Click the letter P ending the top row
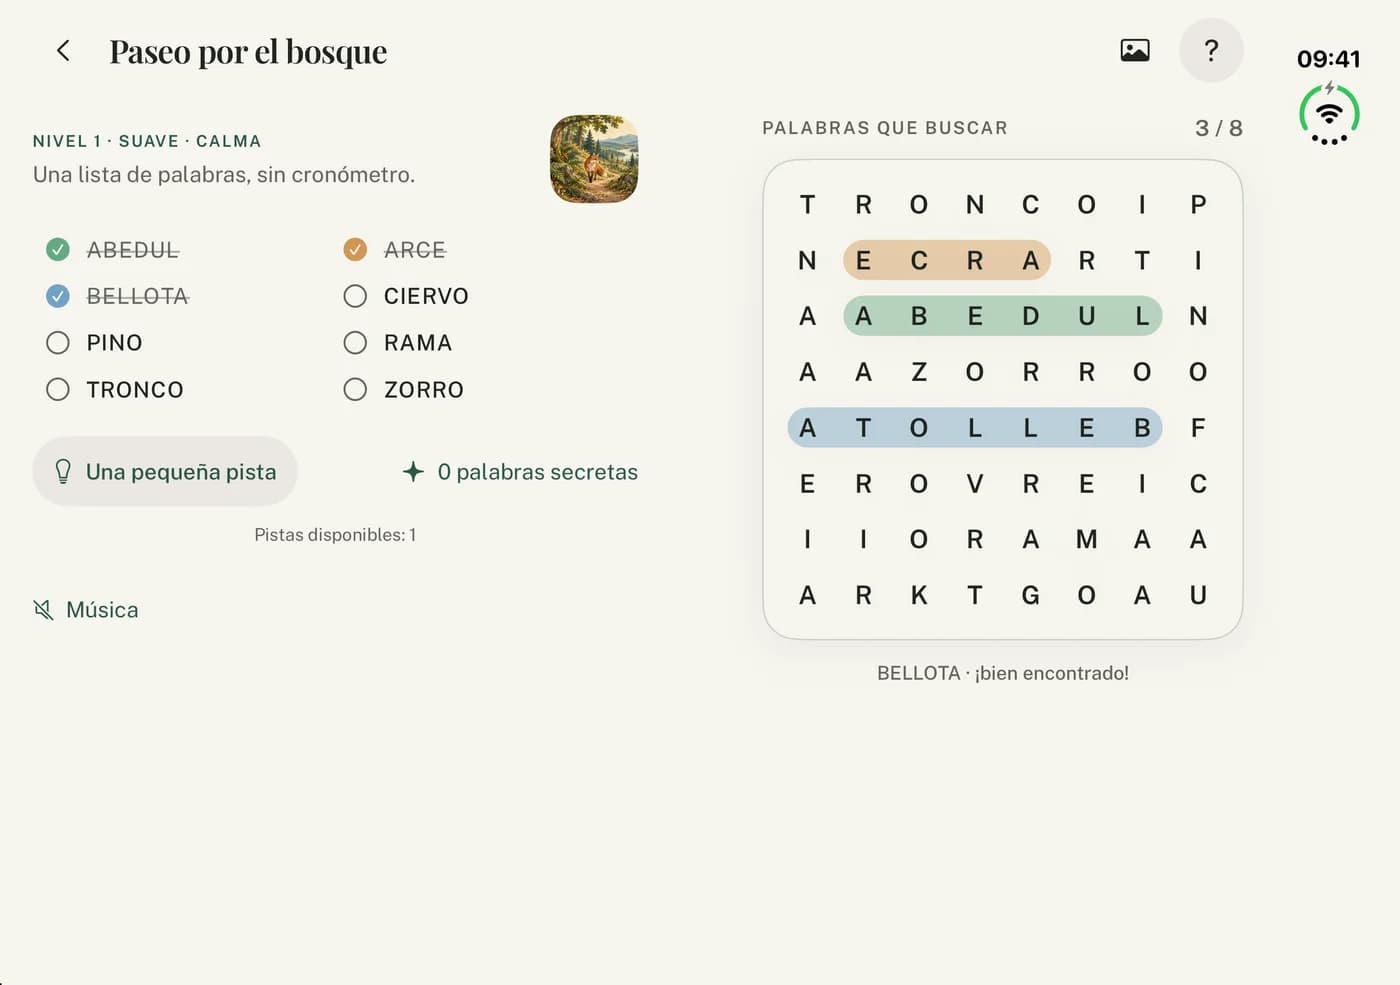 coord(1198,205)
